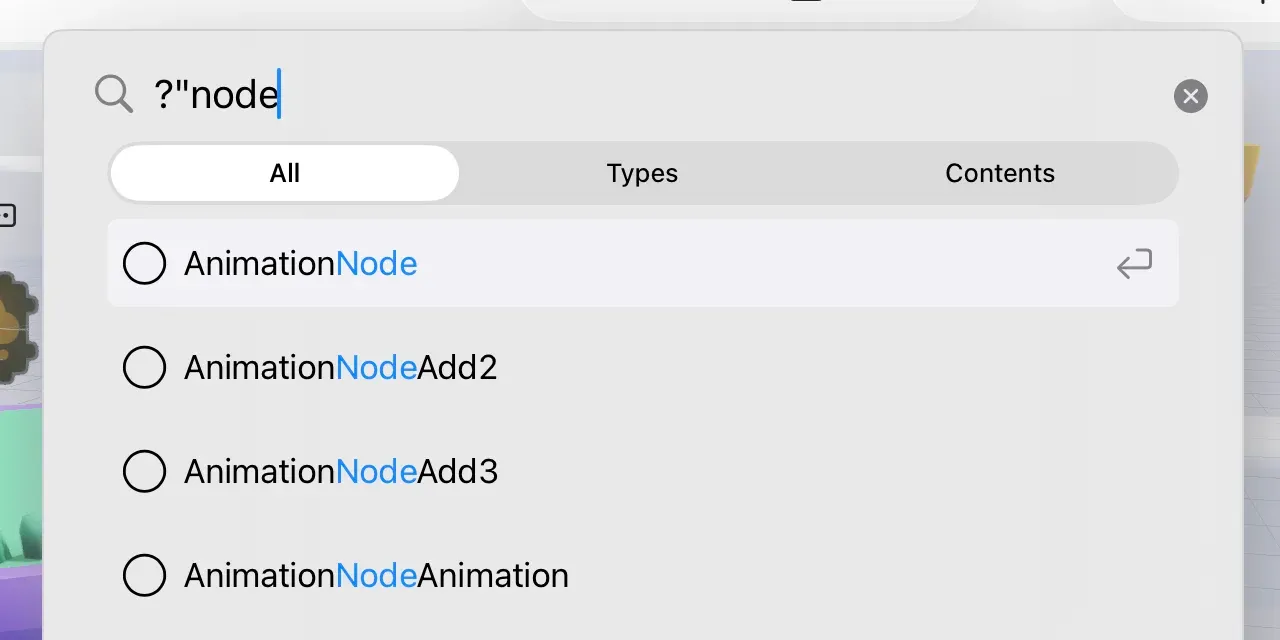Switch to the All filter tab
1280x640 pixels.
pos(285,174)
